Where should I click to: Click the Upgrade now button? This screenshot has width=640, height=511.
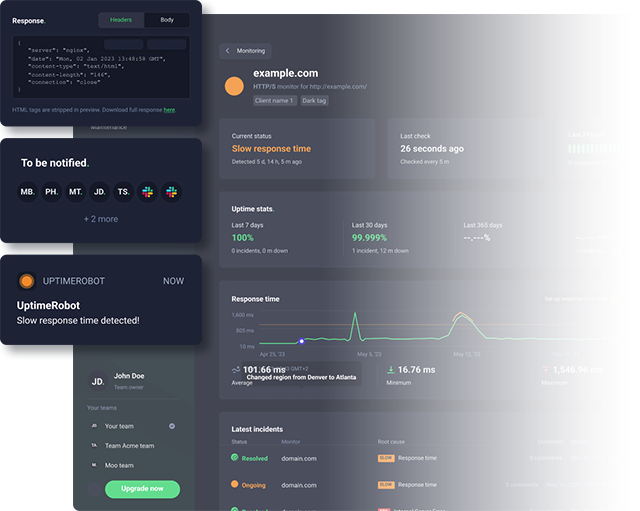tap(142, 489)
